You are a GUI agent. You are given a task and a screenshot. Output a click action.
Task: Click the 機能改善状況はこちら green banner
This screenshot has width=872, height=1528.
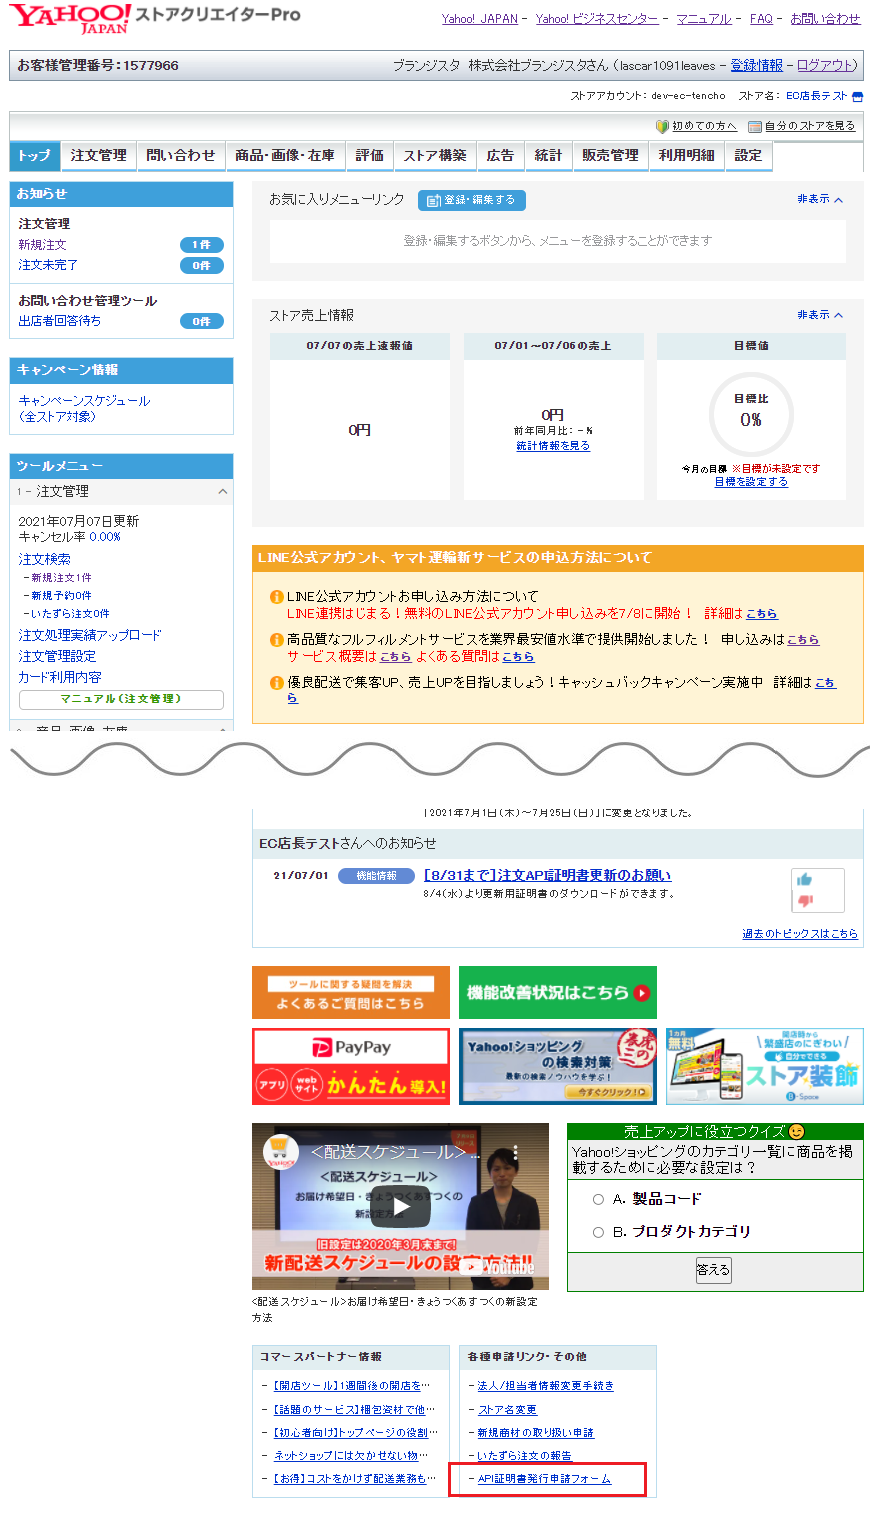coord(558,993)
